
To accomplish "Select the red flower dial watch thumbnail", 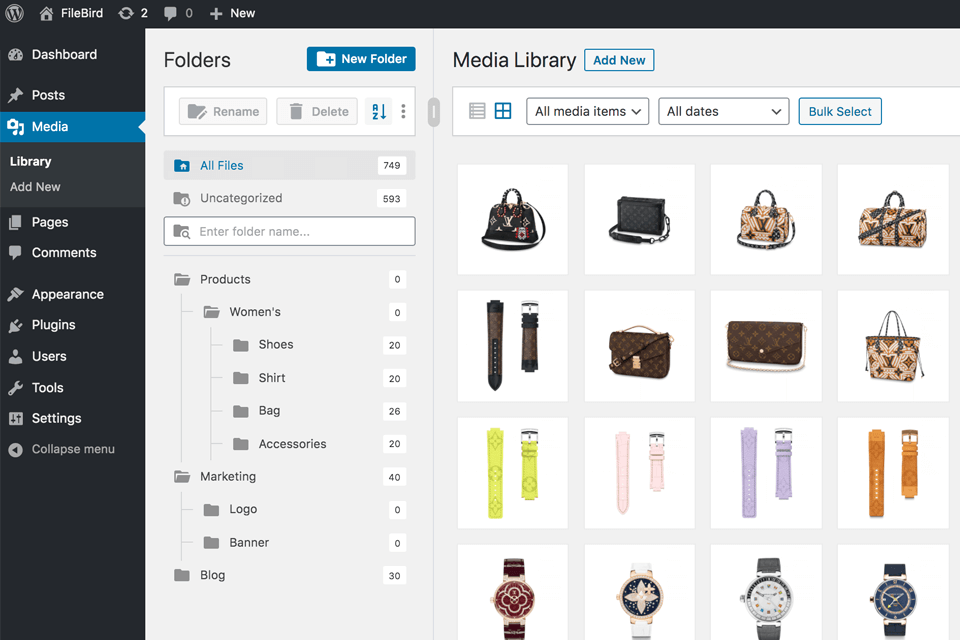I will [x=512, y=593].
